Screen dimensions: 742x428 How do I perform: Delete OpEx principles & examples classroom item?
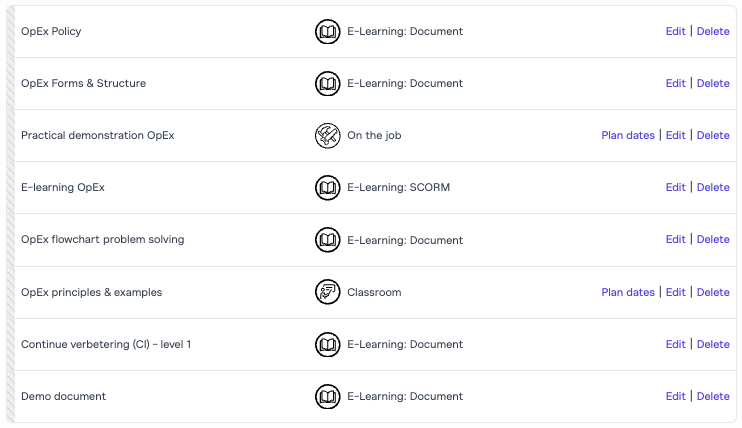coord(713,293)
